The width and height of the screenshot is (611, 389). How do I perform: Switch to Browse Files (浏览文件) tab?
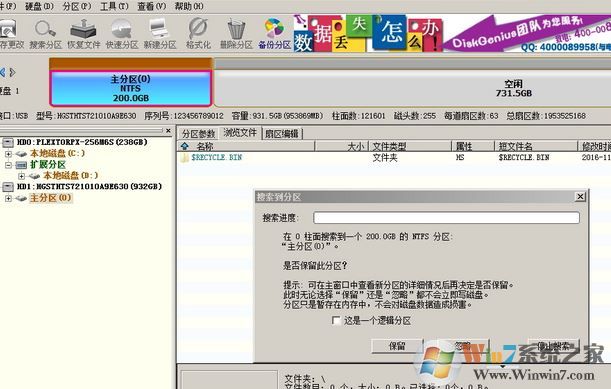[240, 133]
